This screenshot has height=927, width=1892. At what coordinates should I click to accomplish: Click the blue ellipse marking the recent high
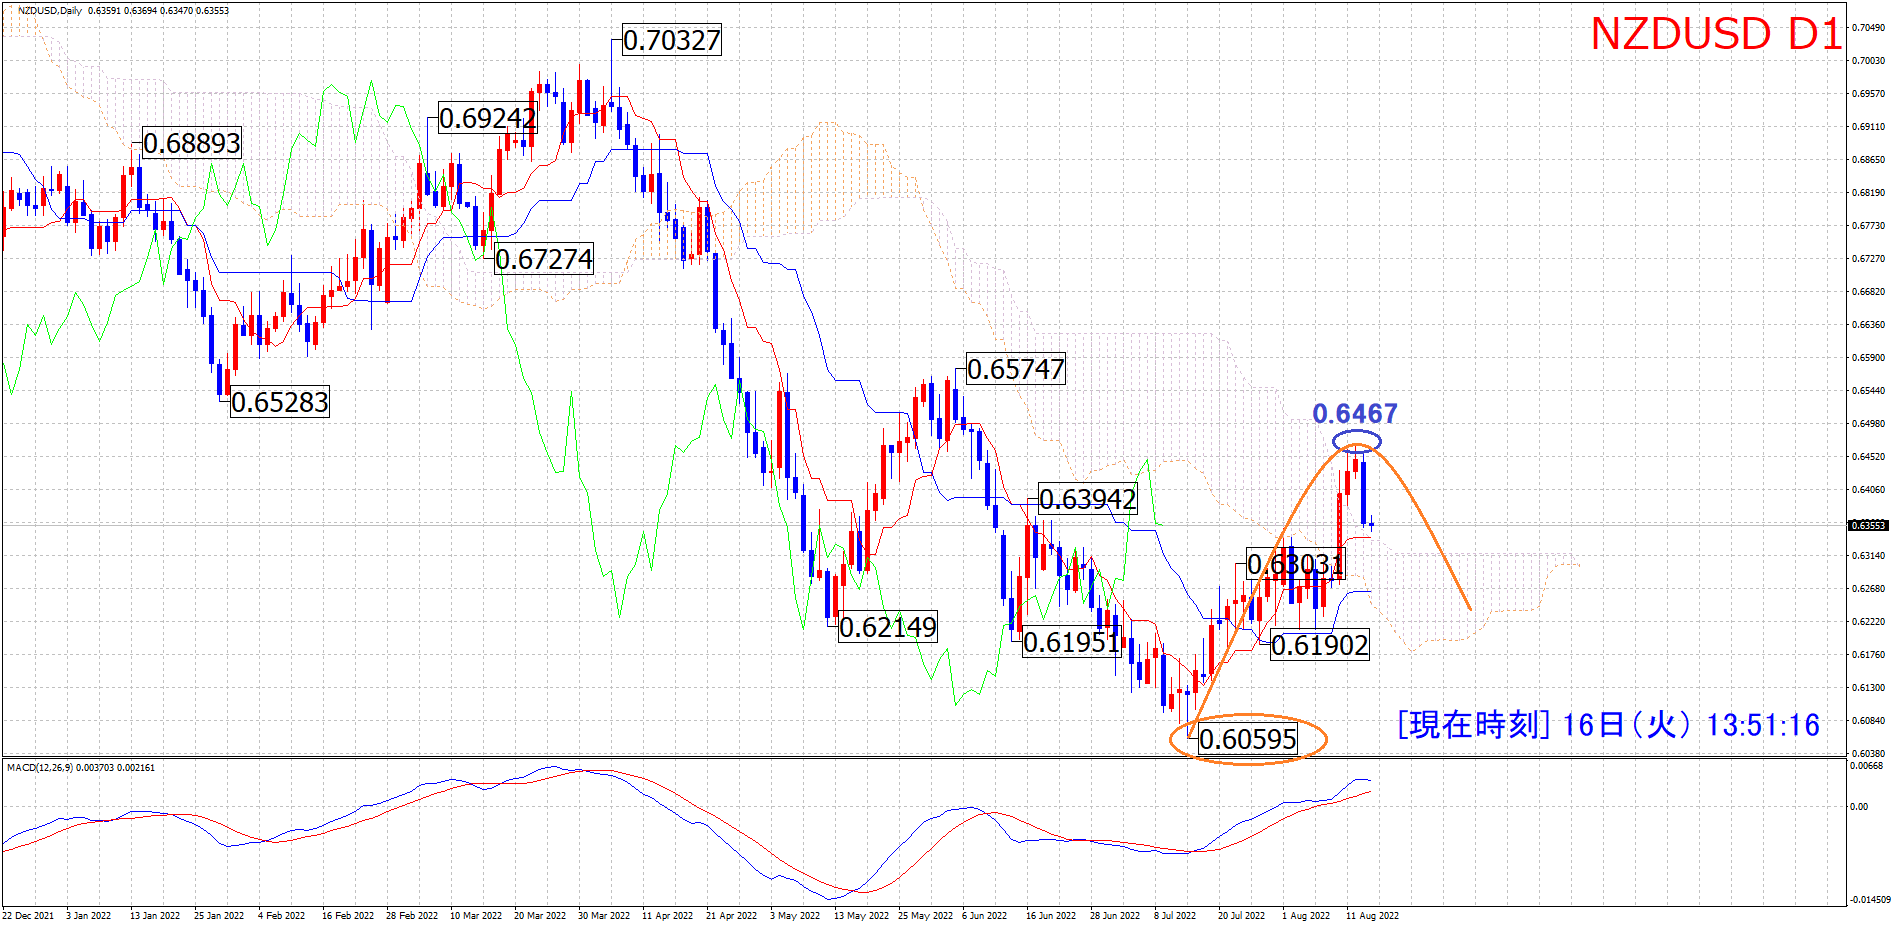(x=1357, y=441)
